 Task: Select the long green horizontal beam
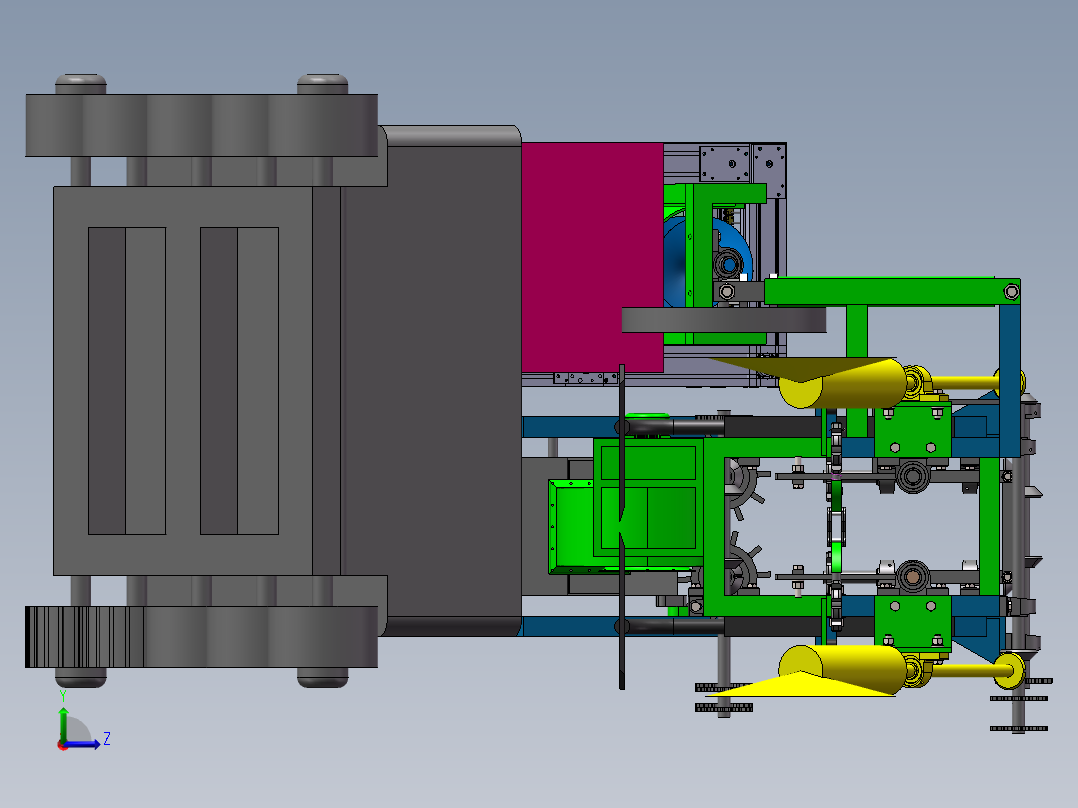892,292
